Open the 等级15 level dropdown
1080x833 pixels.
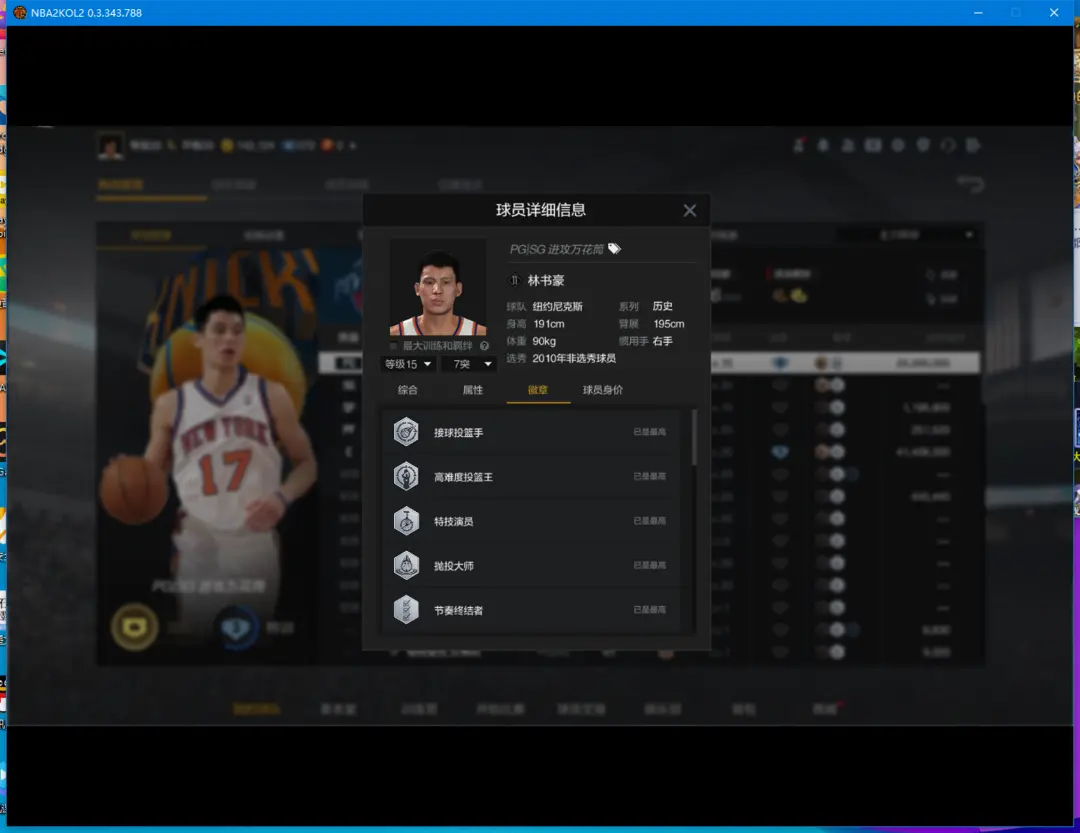pyautogui.click(x=408, y=364)
